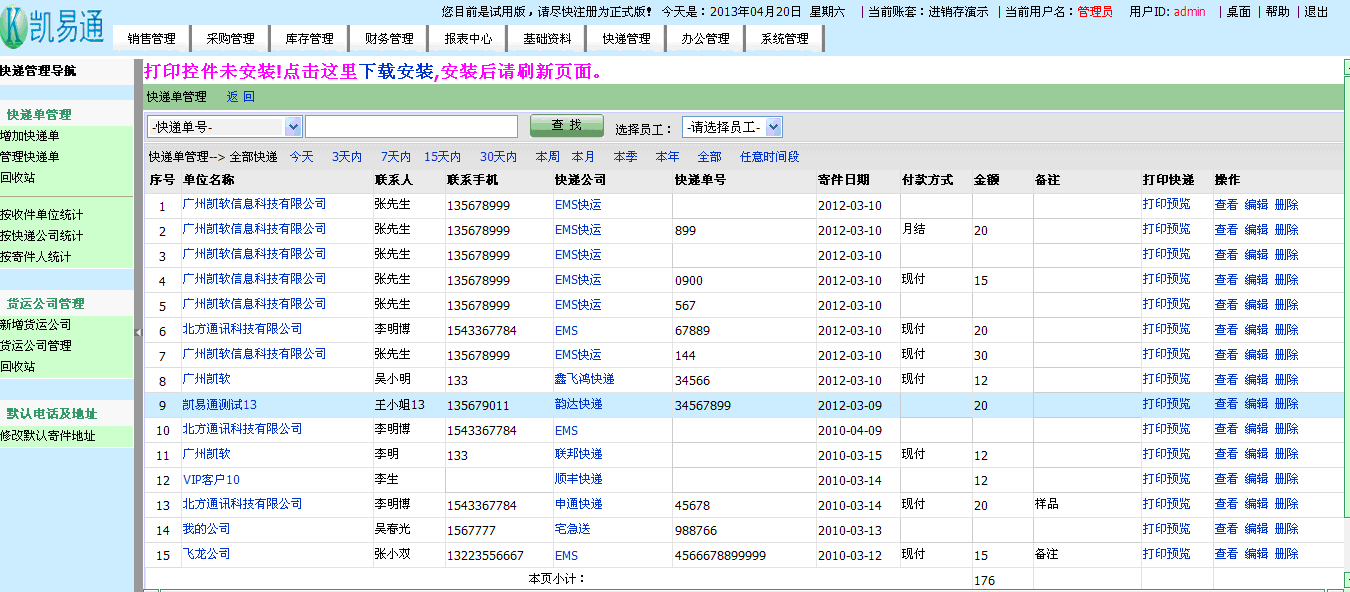Click 编辑 for 我的公司 row

pyautogui.click(x=1256, y=529)
